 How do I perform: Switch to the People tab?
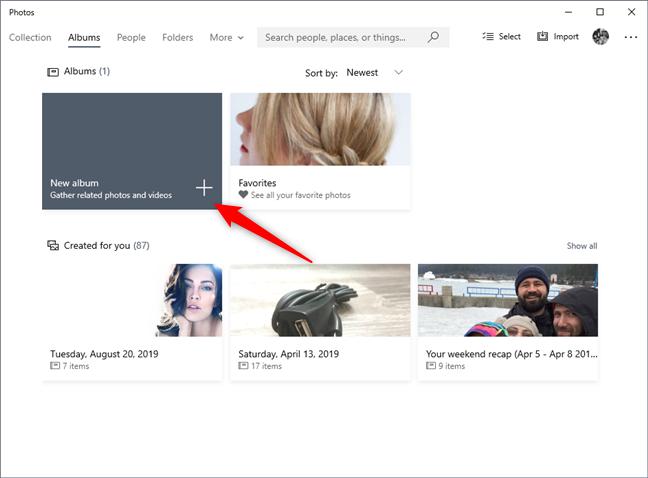[x=131, y=38]
